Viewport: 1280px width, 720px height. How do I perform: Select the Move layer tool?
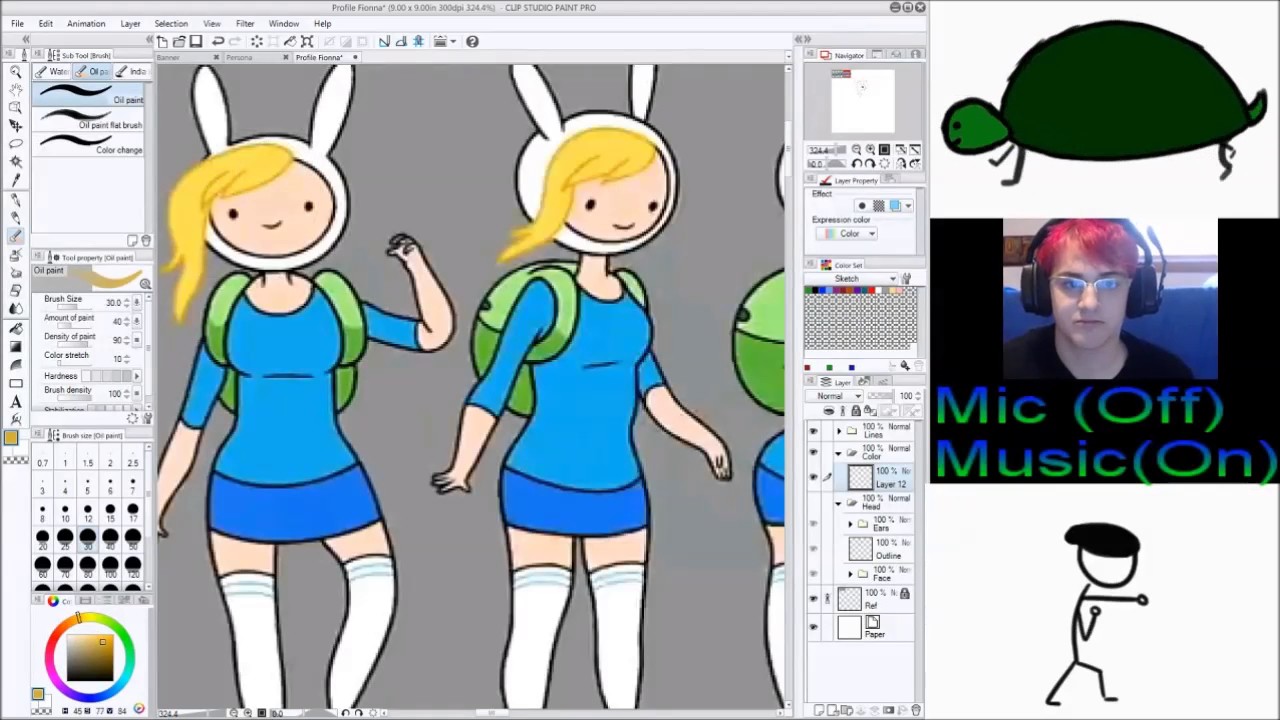pos(15,125)
